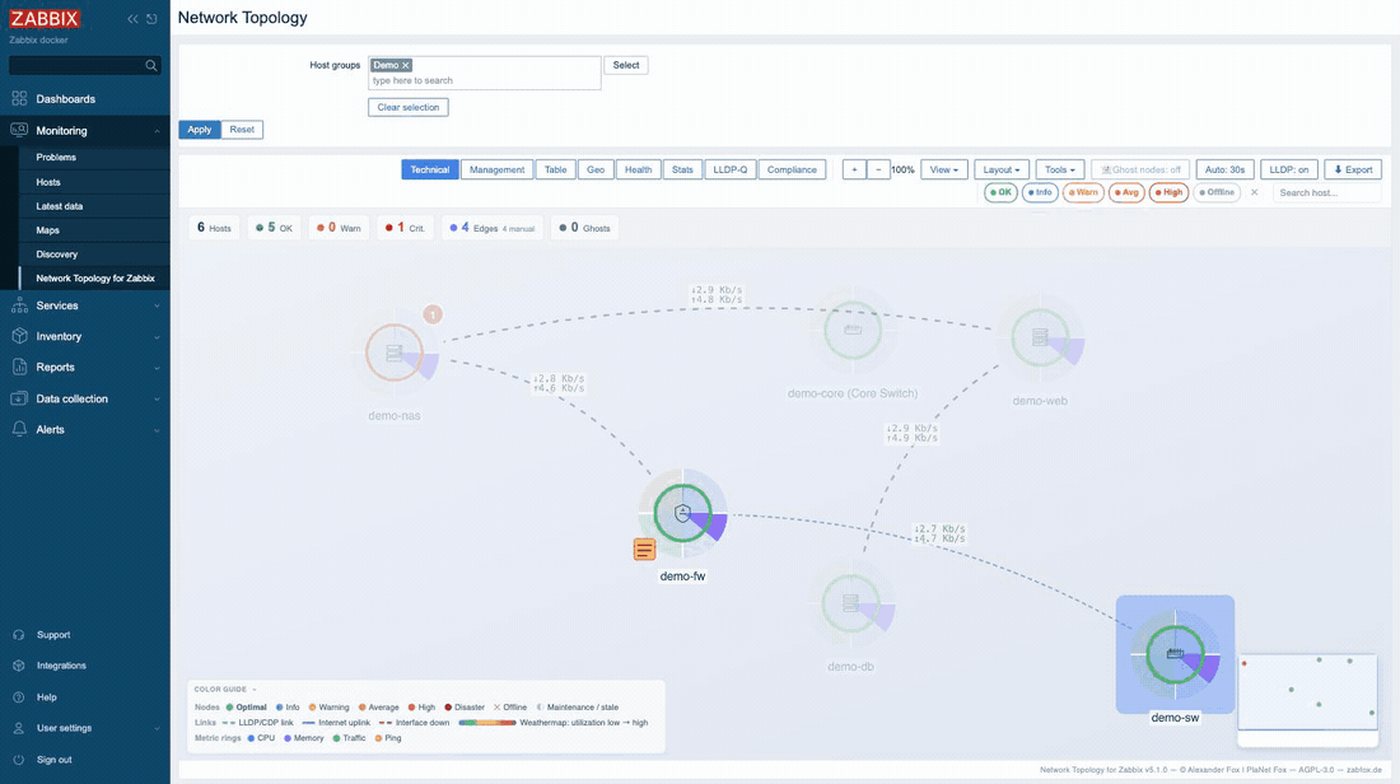This screenshot has height=784, width=1400.
Task: Click the sidebar search magnifier icon
Action: tap(151, 65)
